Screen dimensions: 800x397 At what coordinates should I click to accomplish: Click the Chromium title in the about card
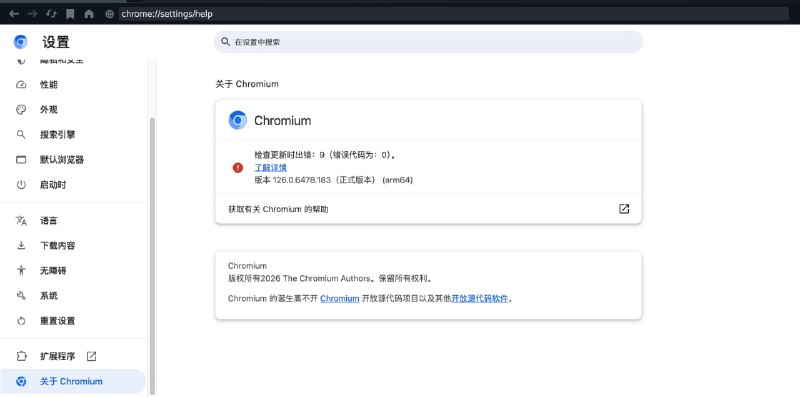283,120
